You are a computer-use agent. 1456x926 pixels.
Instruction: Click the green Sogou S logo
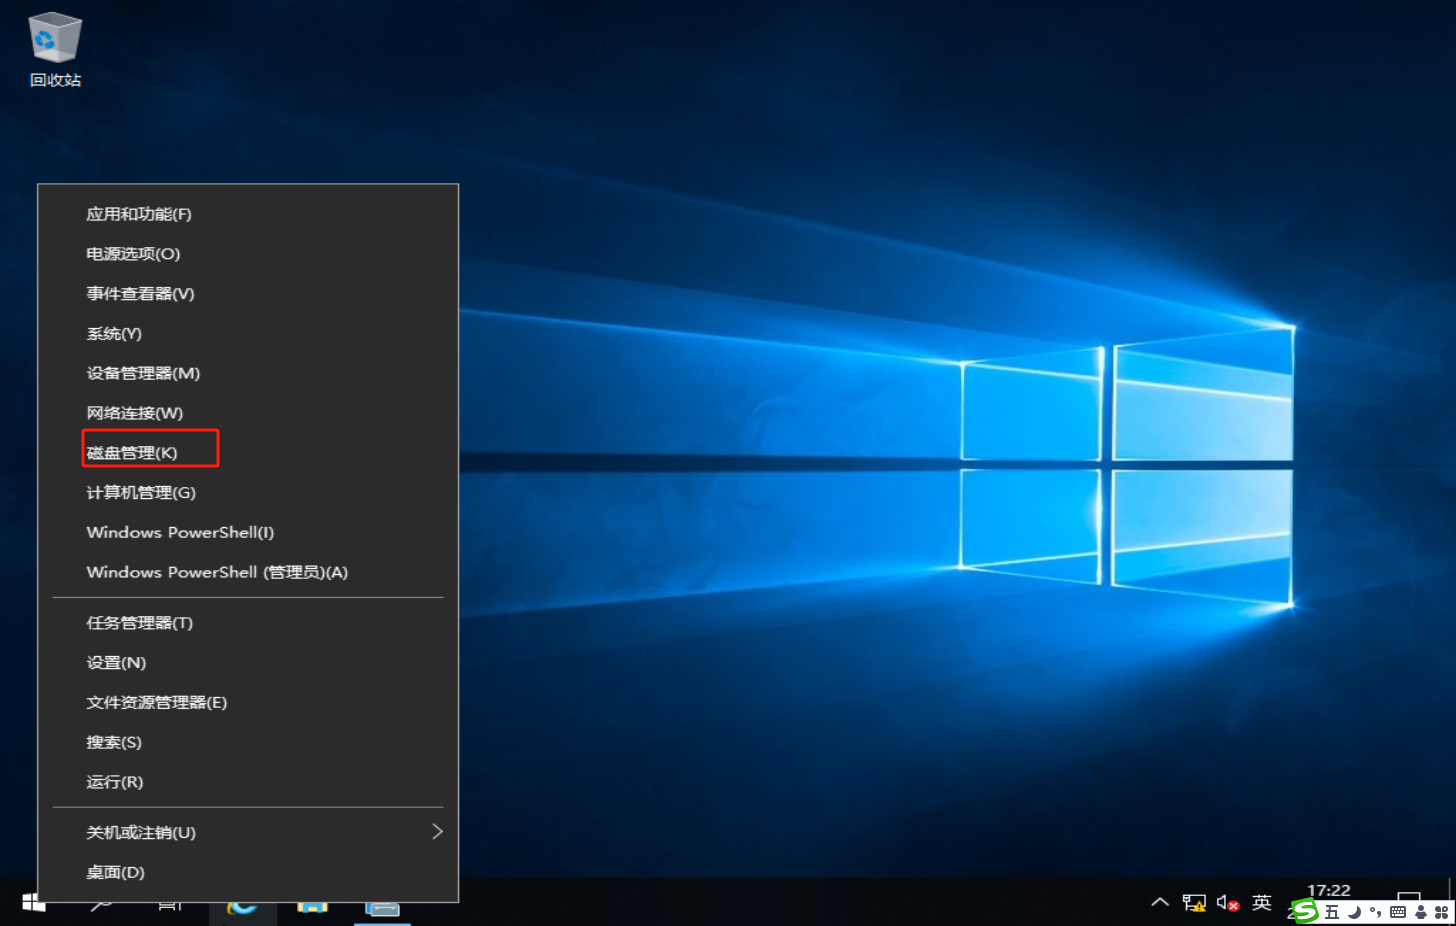[x=1304, y=911]
